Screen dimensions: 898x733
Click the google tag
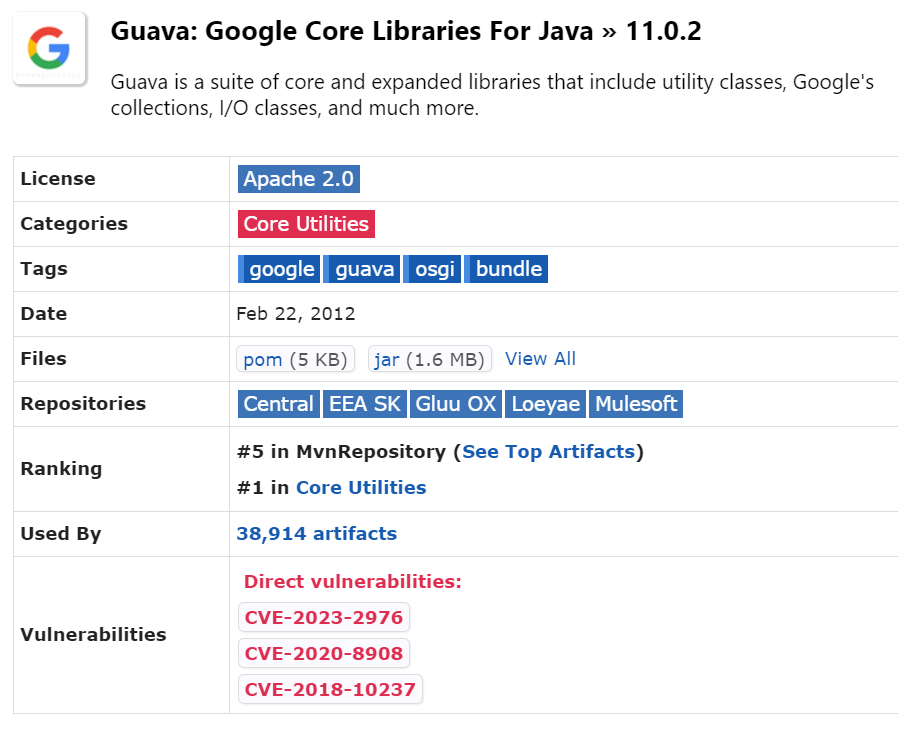[x=280, y=269]
